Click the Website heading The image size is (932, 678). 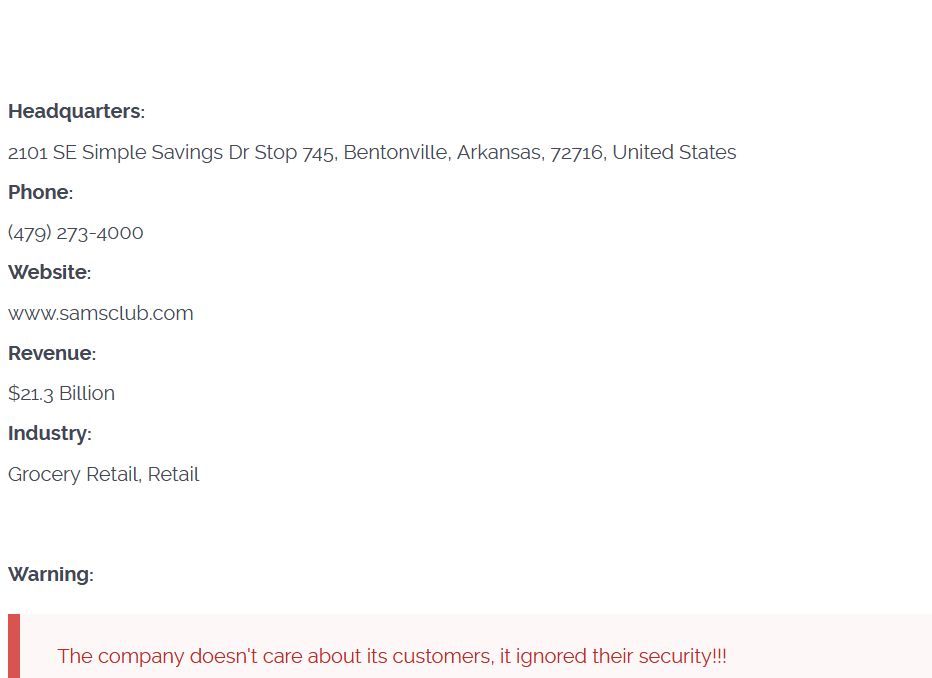pyautogui.click(x=49, y=272)
